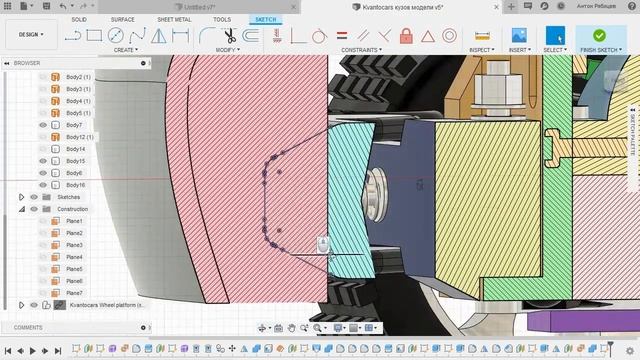Expand the Sketches folder in browser
Image resolution: width=640 pixels, height=360 pixels.
pyautogui.click(x=21, y=197)
